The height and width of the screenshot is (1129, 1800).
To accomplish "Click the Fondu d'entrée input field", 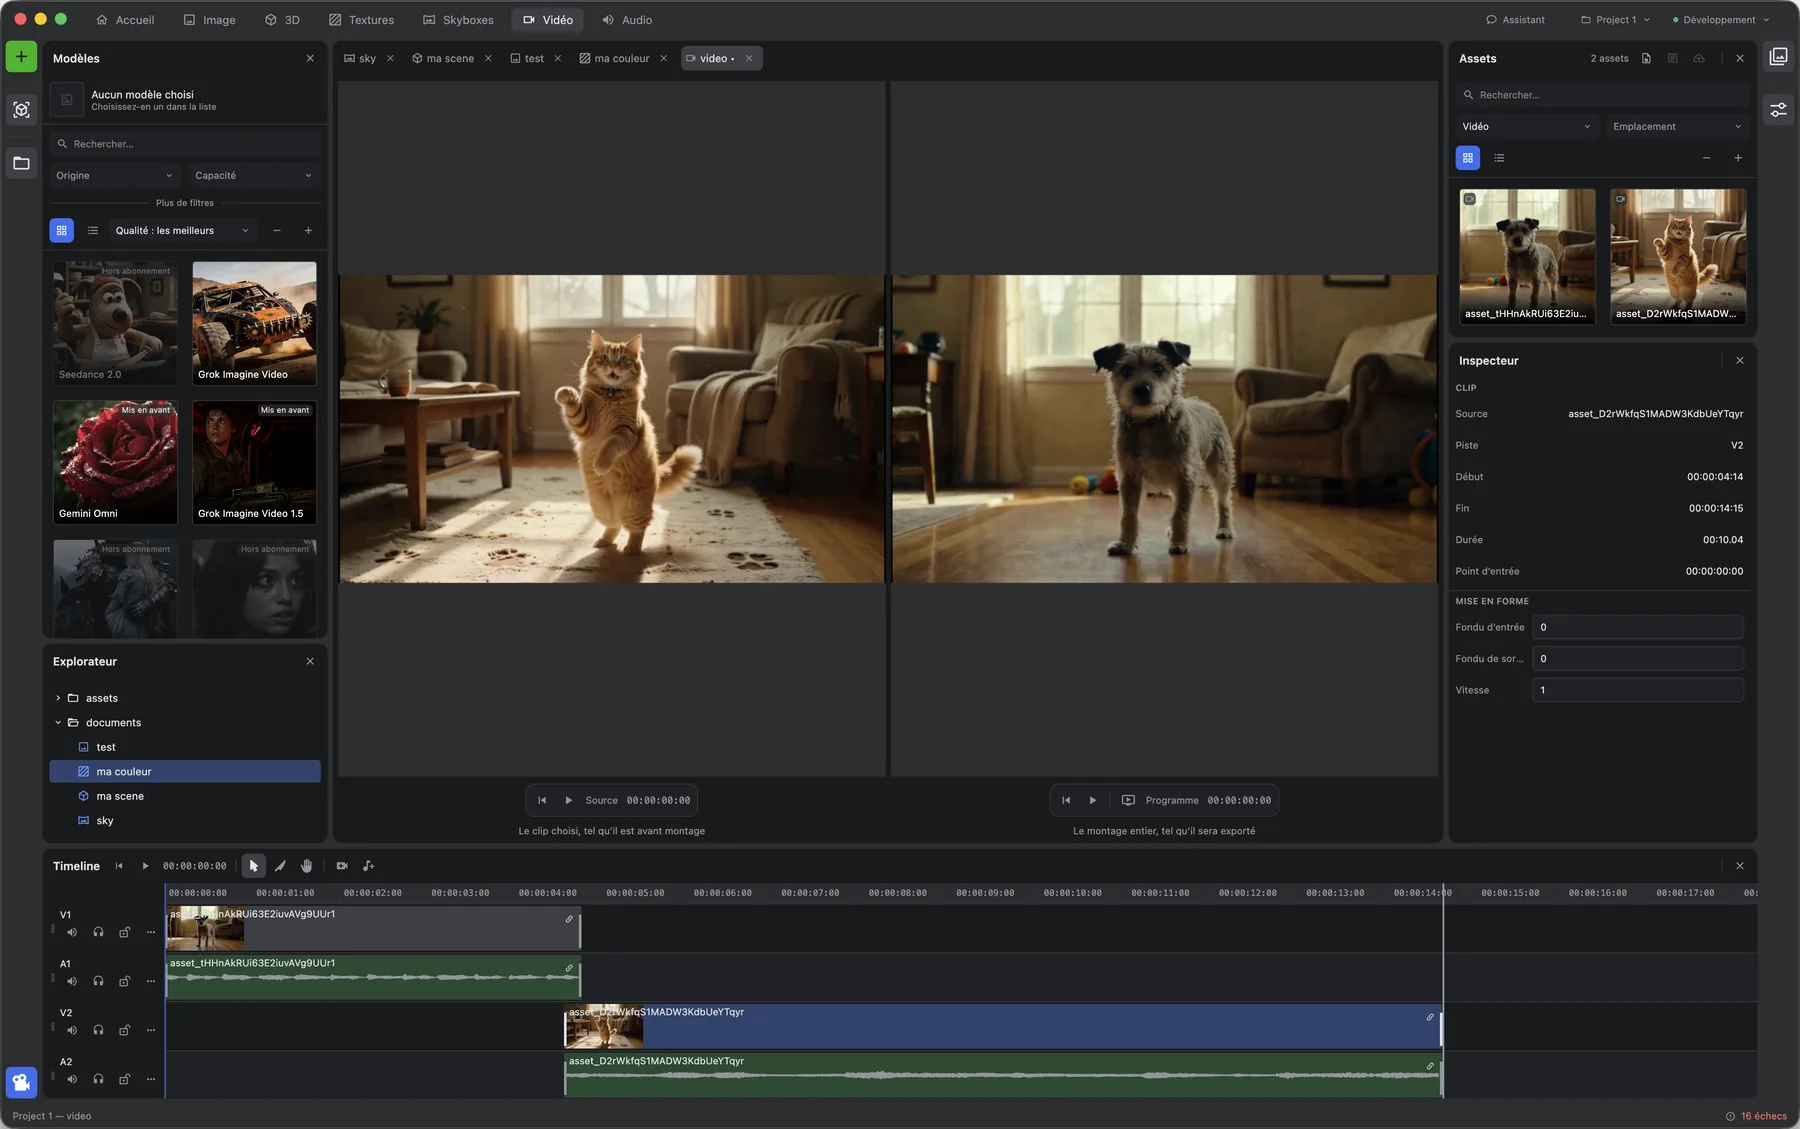I will [1638, 627].
